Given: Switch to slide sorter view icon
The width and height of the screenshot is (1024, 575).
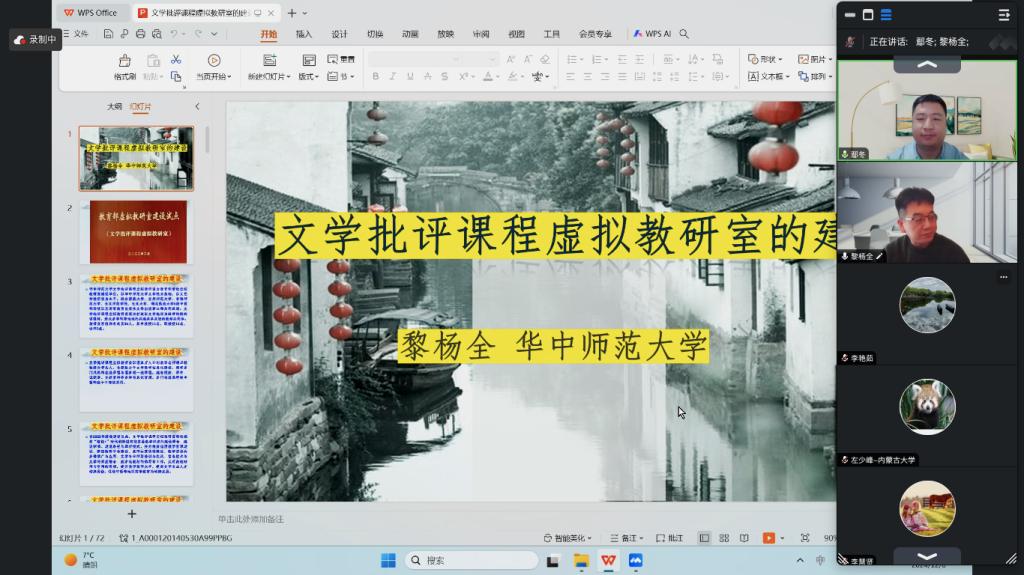Looking at the screenshot, I should point(722,538).
